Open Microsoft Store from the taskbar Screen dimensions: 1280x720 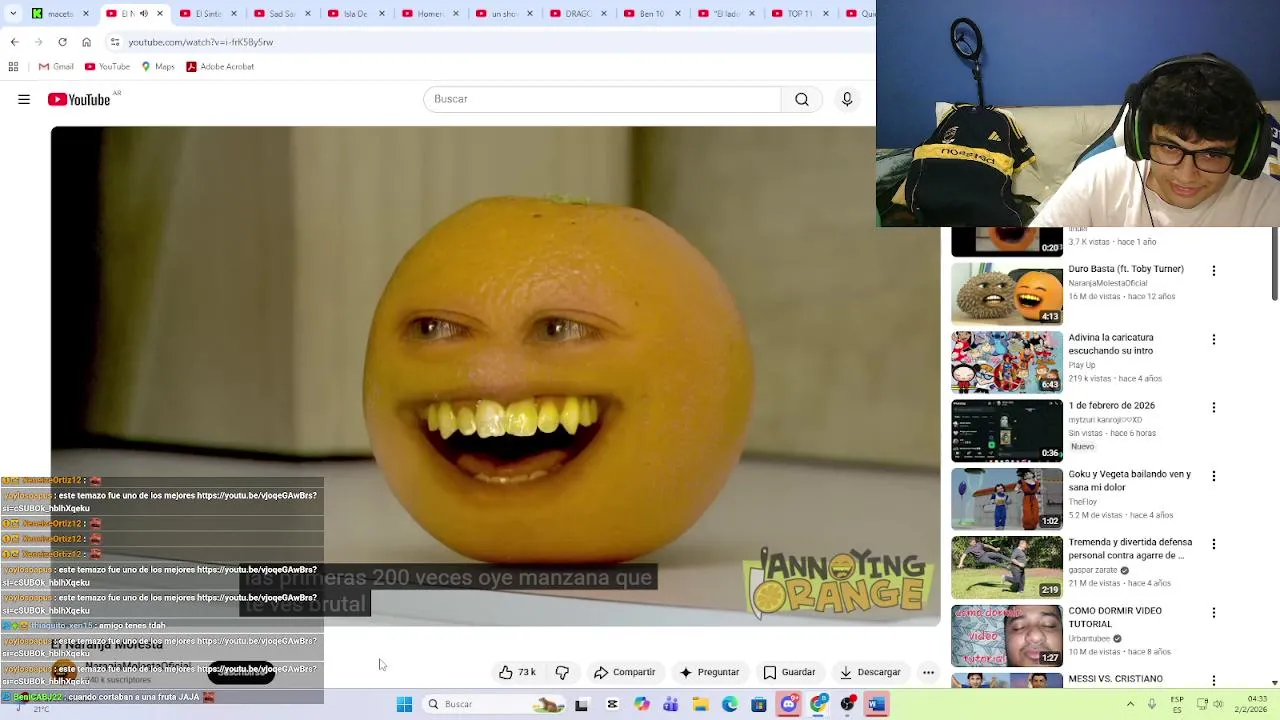(758, 704)
